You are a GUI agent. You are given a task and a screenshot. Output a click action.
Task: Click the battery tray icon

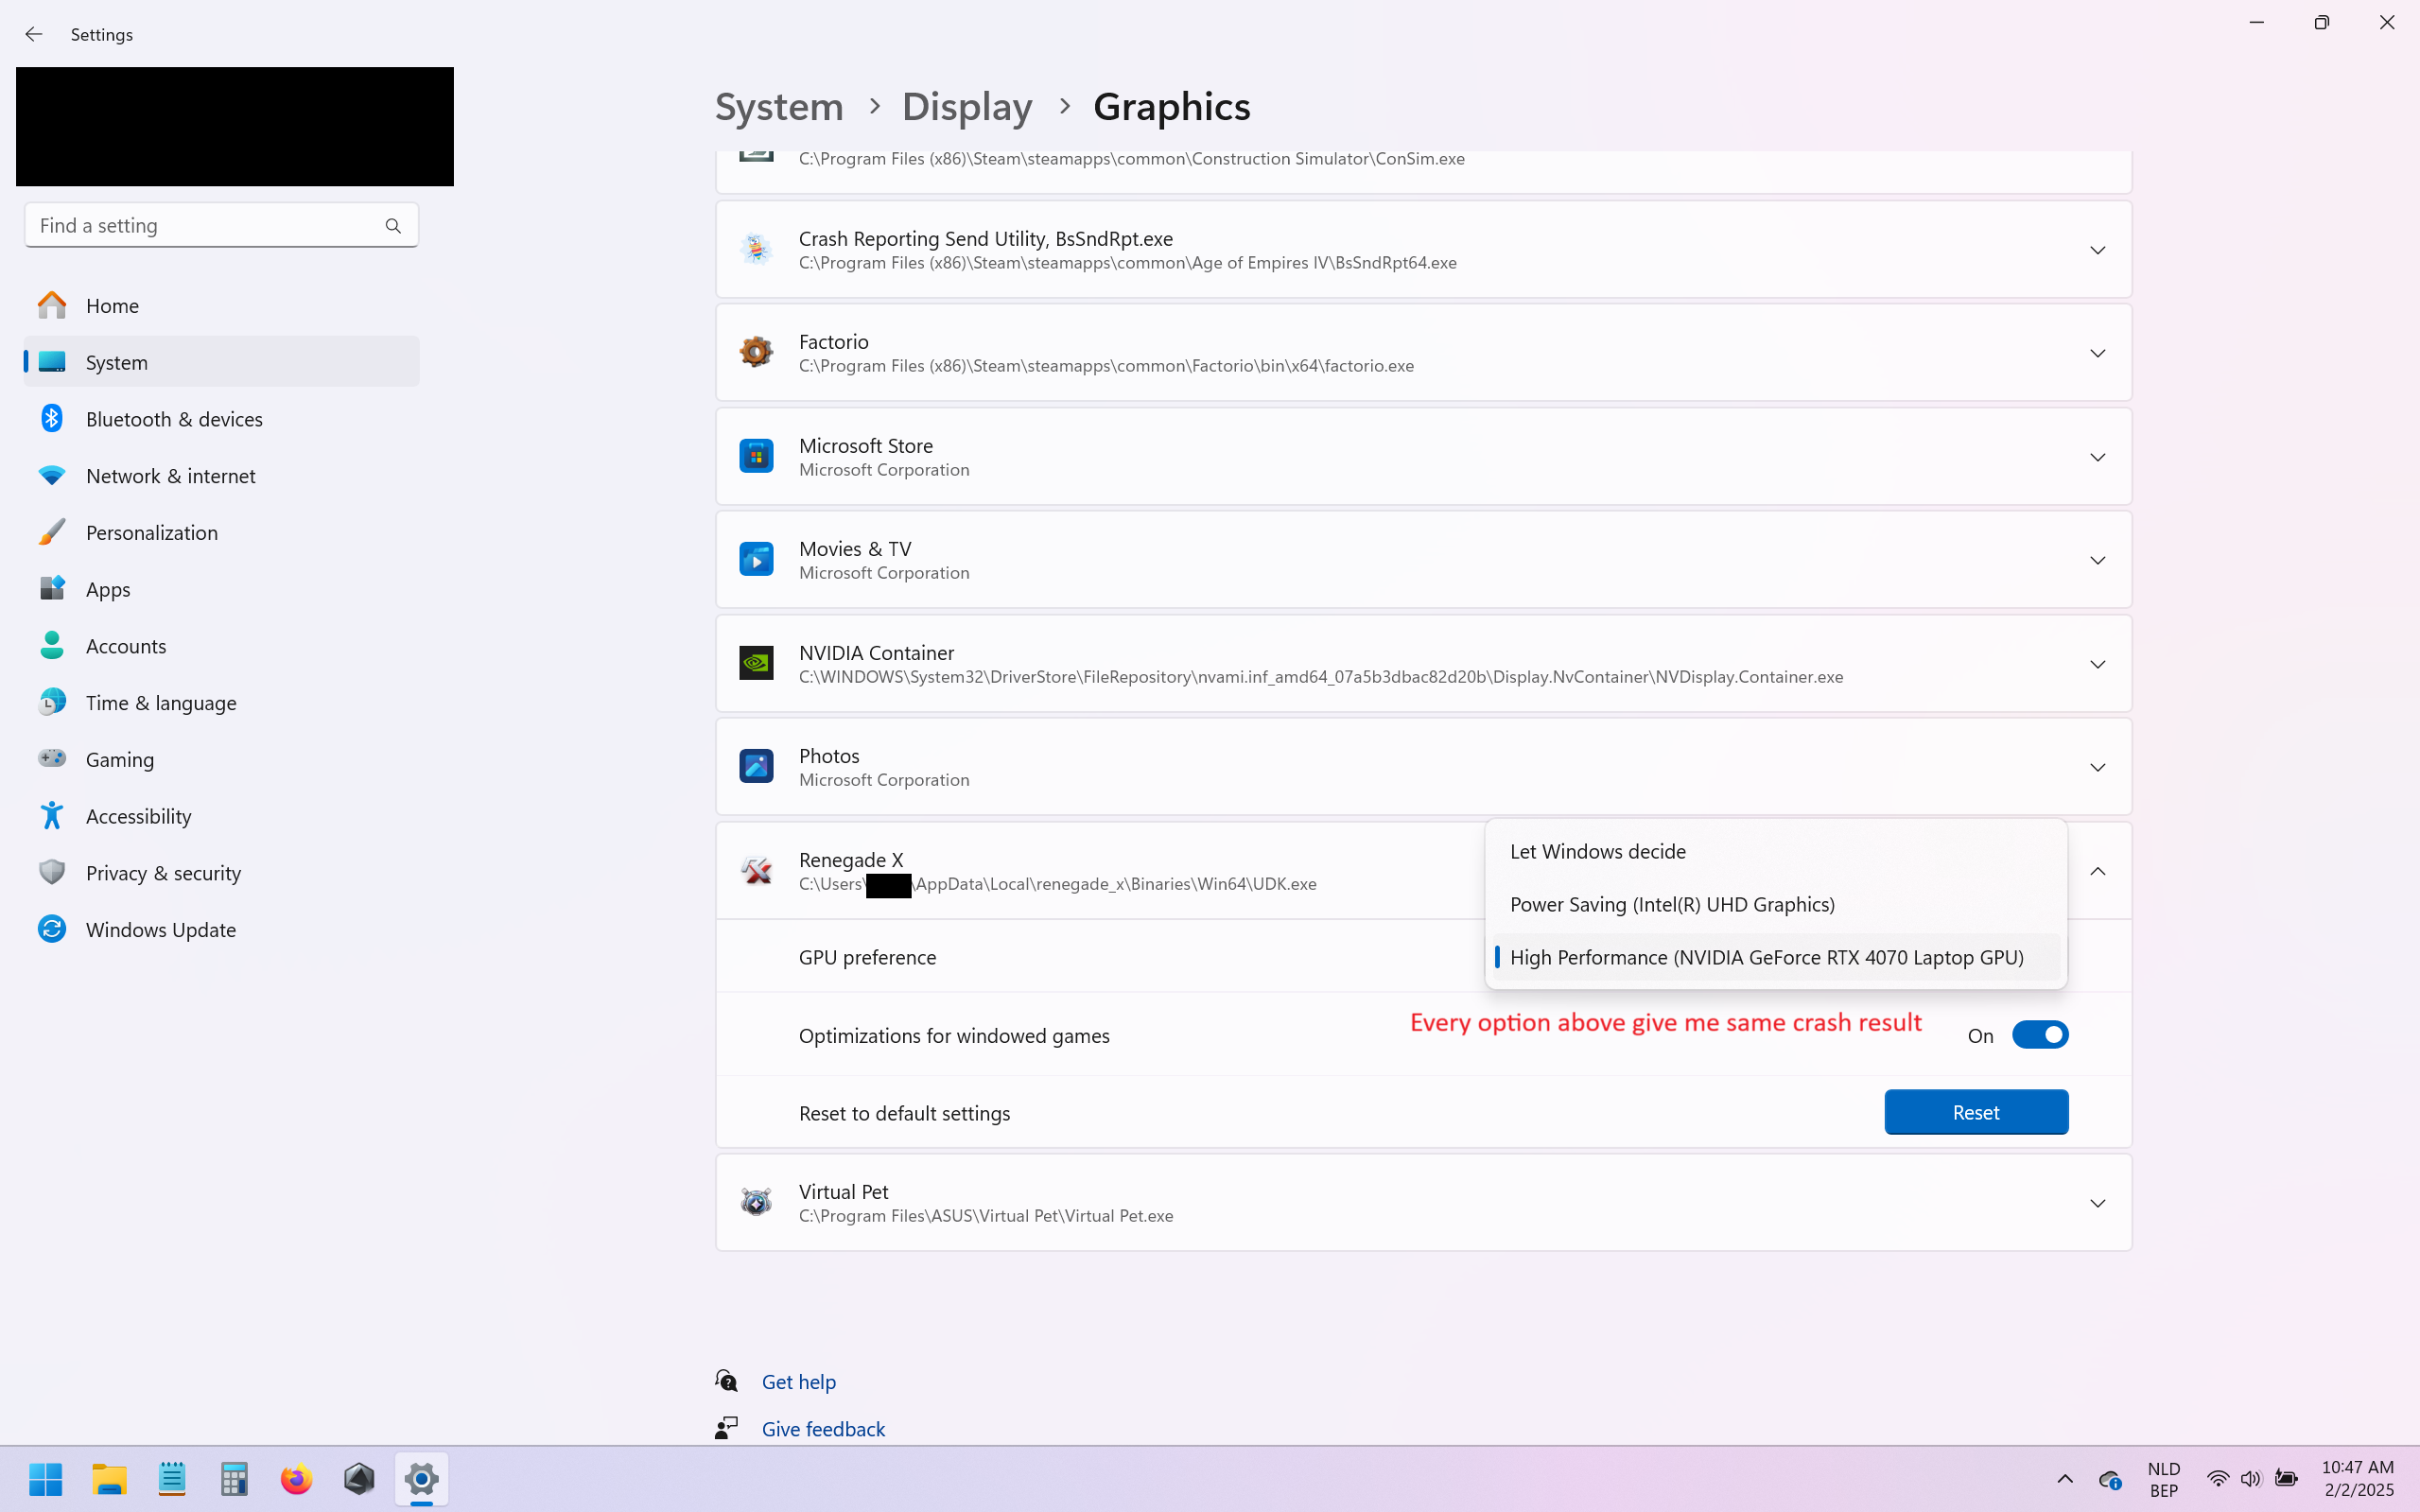click(x=2286, y=1478)
